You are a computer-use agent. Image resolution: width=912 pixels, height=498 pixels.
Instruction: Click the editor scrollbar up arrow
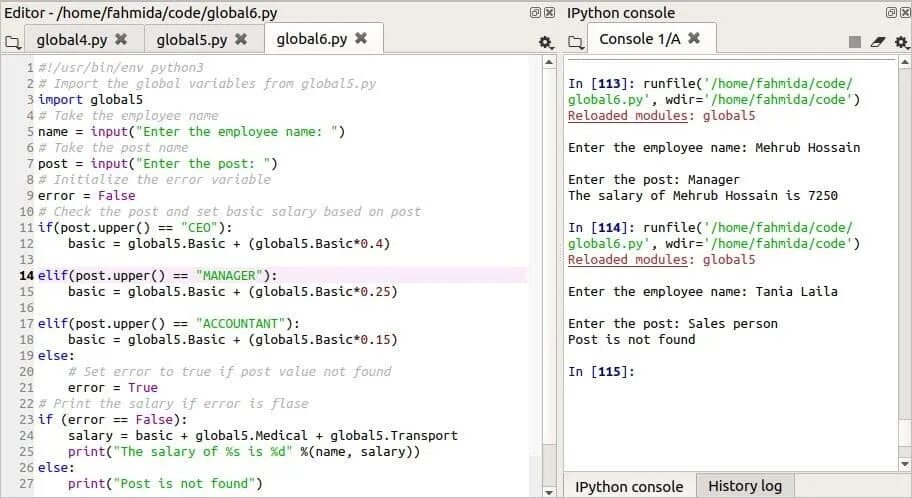[549, 62]
